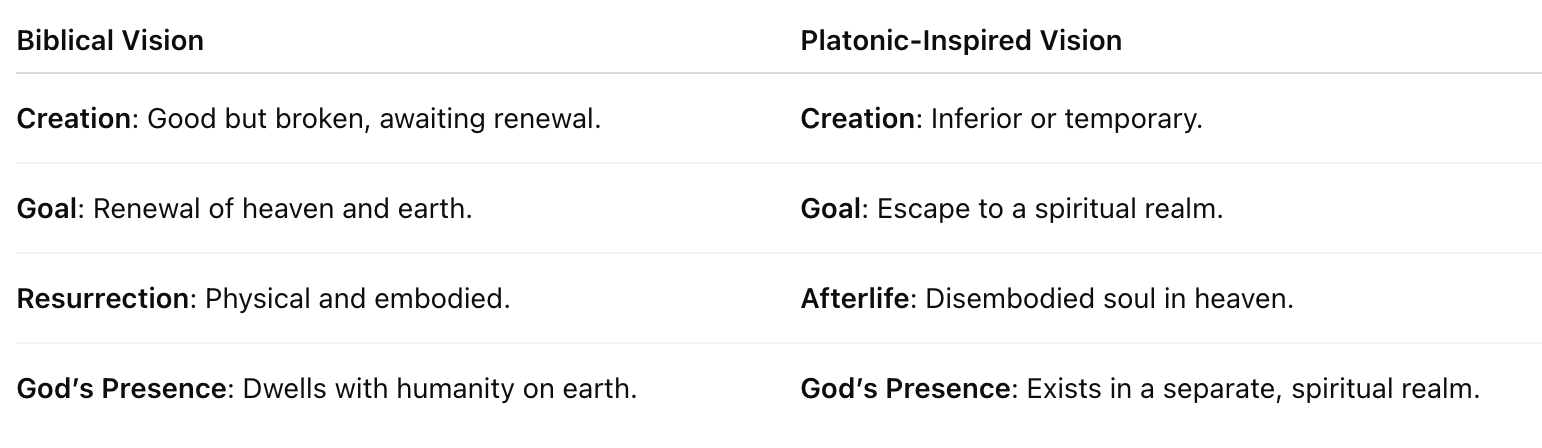1542x448 pixels.
Task: Click the text Inferior or temporary
Action: pos(1066,119)
